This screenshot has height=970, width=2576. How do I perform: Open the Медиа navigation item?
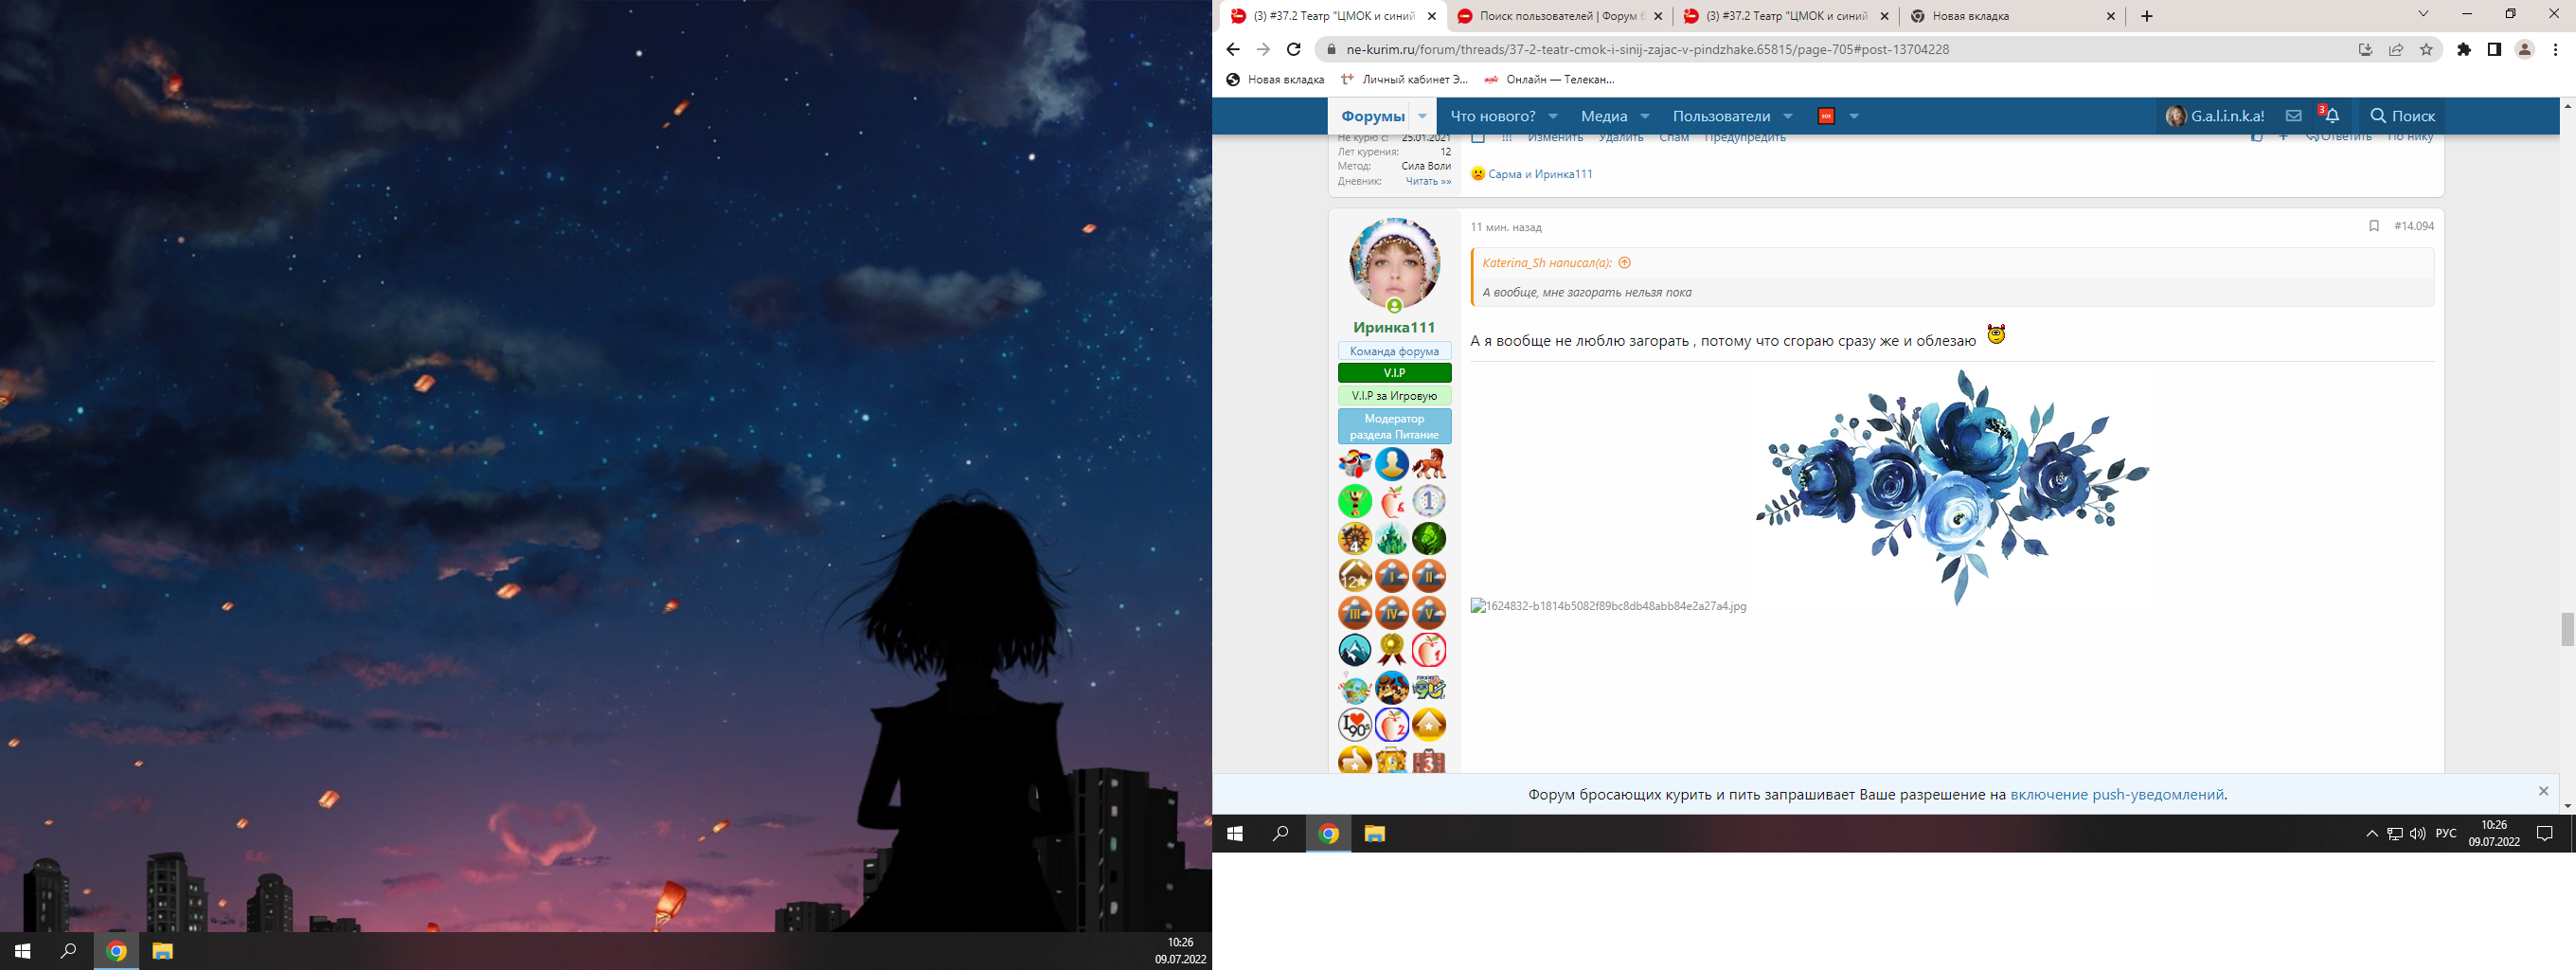(1604, 116)
